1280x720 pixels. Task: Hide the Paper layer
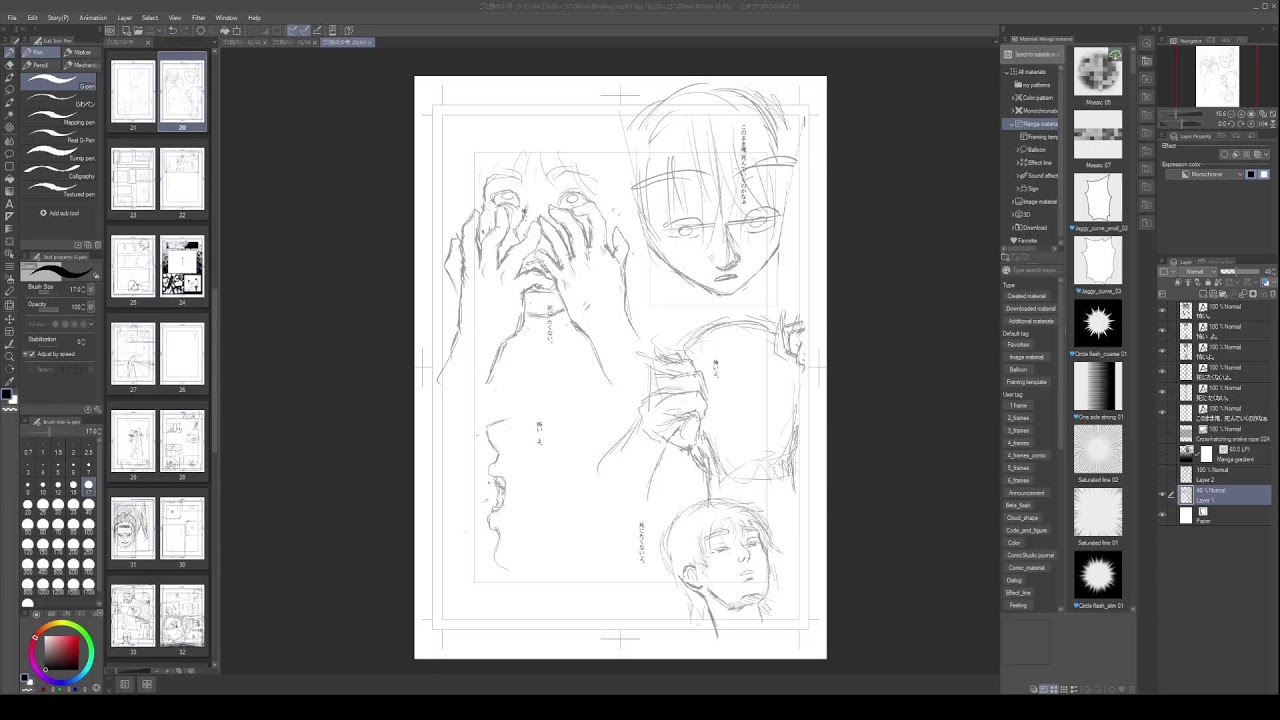tap(1162, 515)
